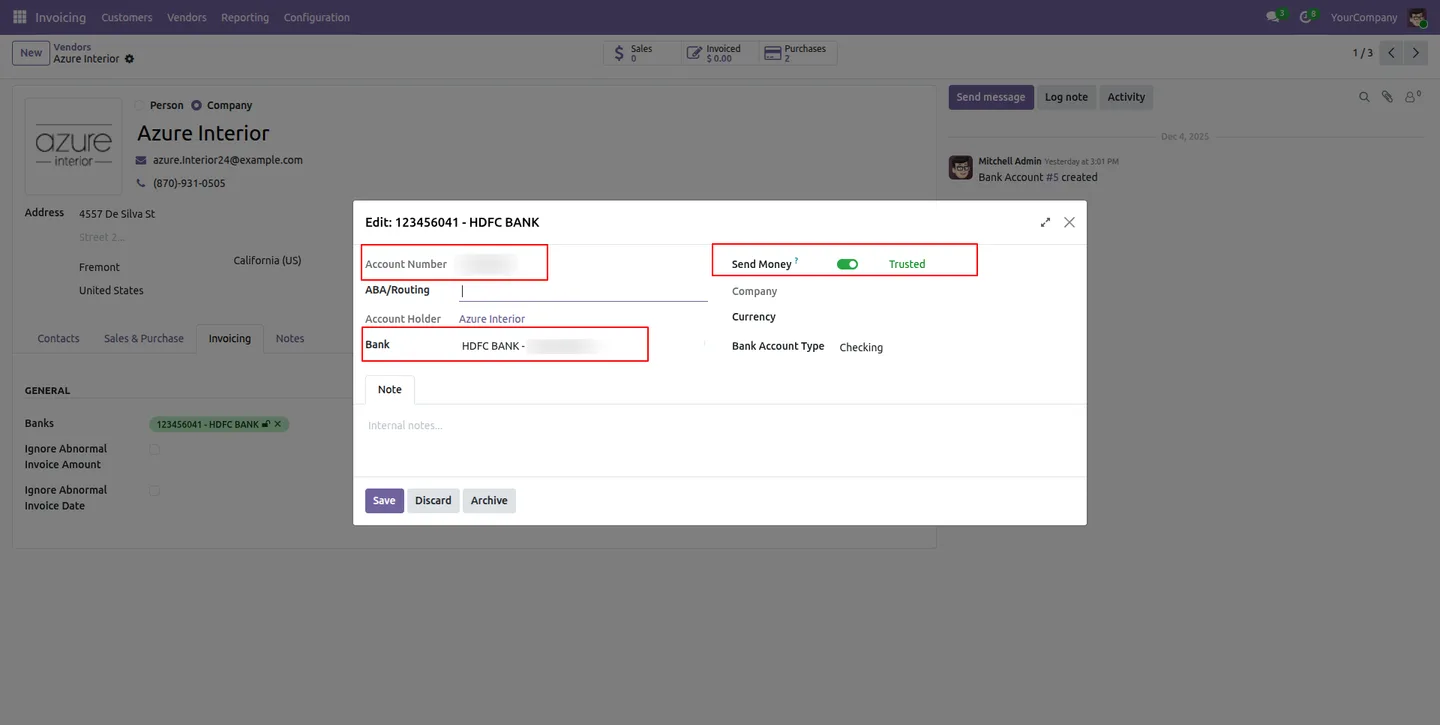Click Save in the dialog
The height and width of the screenshot is (725, 1440).
tap(384, 500)
